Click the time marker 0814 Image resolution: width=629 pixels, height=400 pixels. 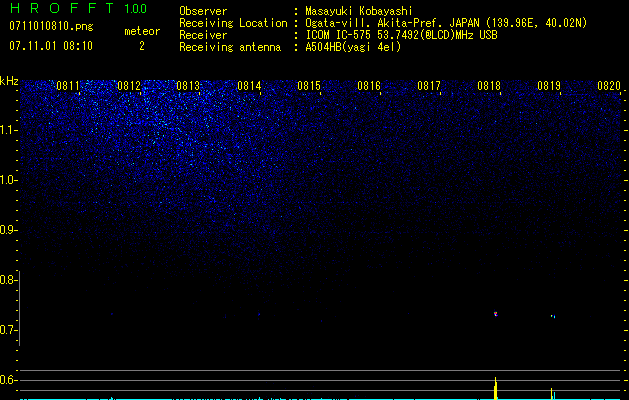pyautogui.click(x=249, y=86)
